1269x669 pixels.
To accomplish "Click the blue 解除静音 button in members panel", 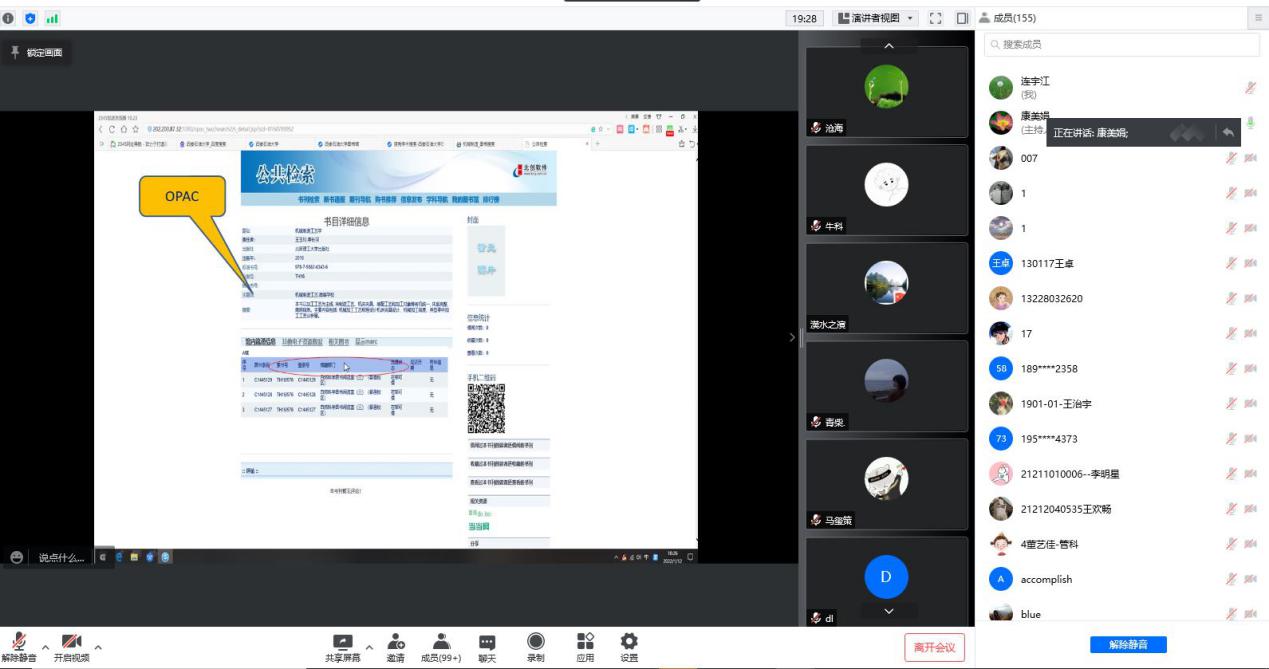I will (x=1128, y=645).
